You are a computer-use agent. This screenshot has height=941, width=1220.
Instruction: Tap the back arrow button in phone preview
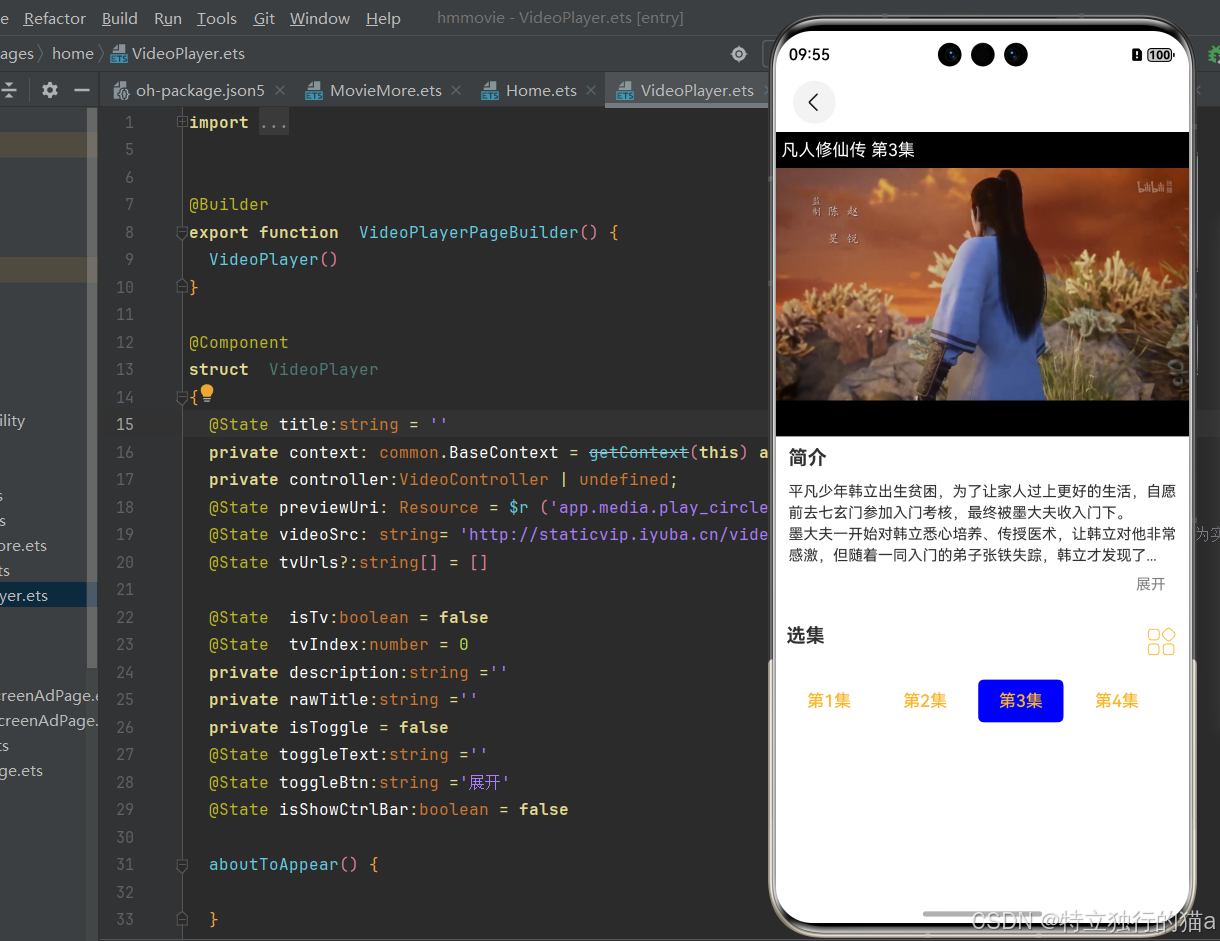point(814,102)
